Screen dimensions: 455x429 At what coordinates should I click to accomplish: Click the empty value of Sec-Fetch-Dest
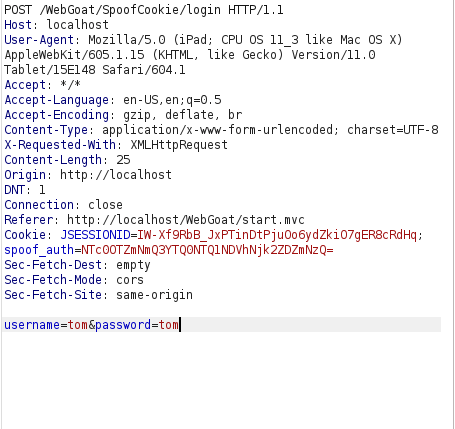(x=133, y=265)
